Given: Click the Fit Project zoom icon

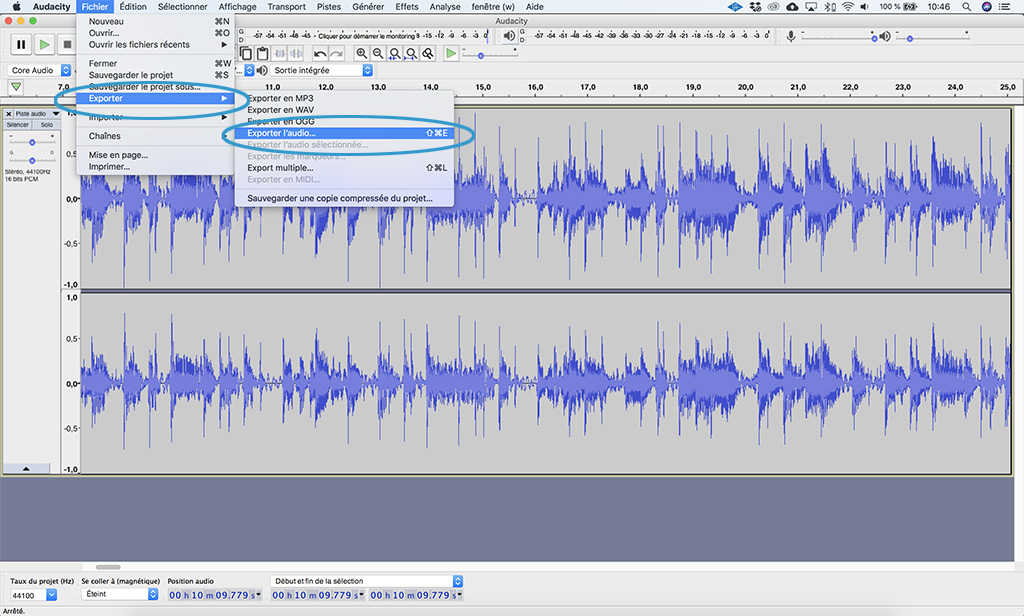Looking at the screenshot, I should (x=411, y=54).
